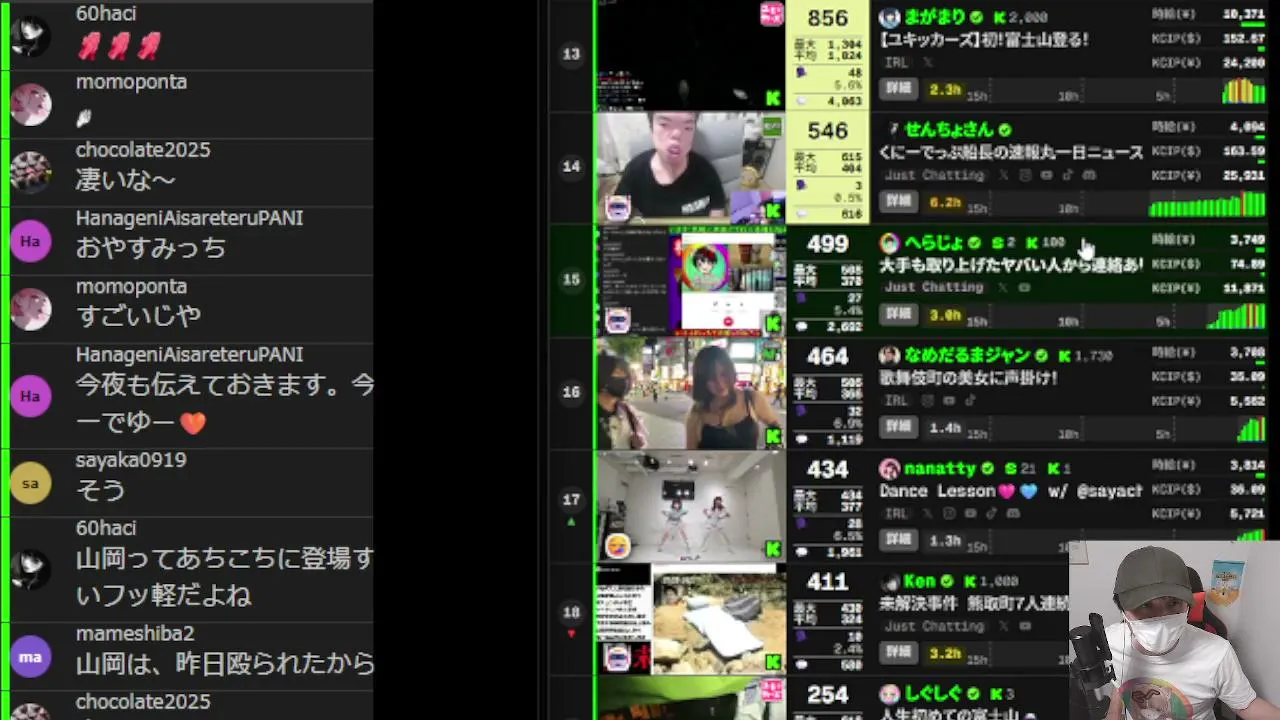Click Instagram icon in nanatty row
This screenshot has width=1280, height=720.
point(948,513)
